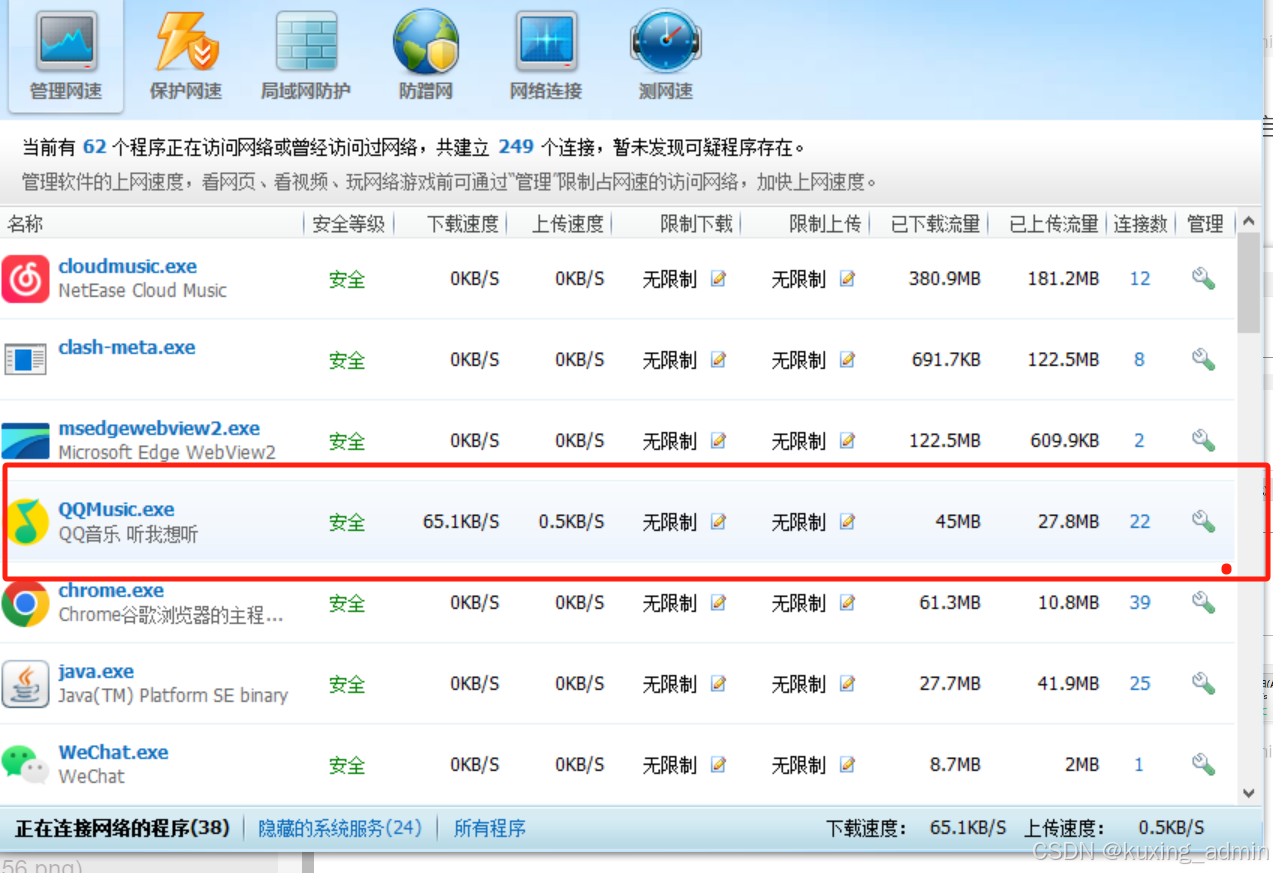Screen dimensions: 1273x873
Task: Edit download limit for QQMusic.exe
Action: pos(718,521)
